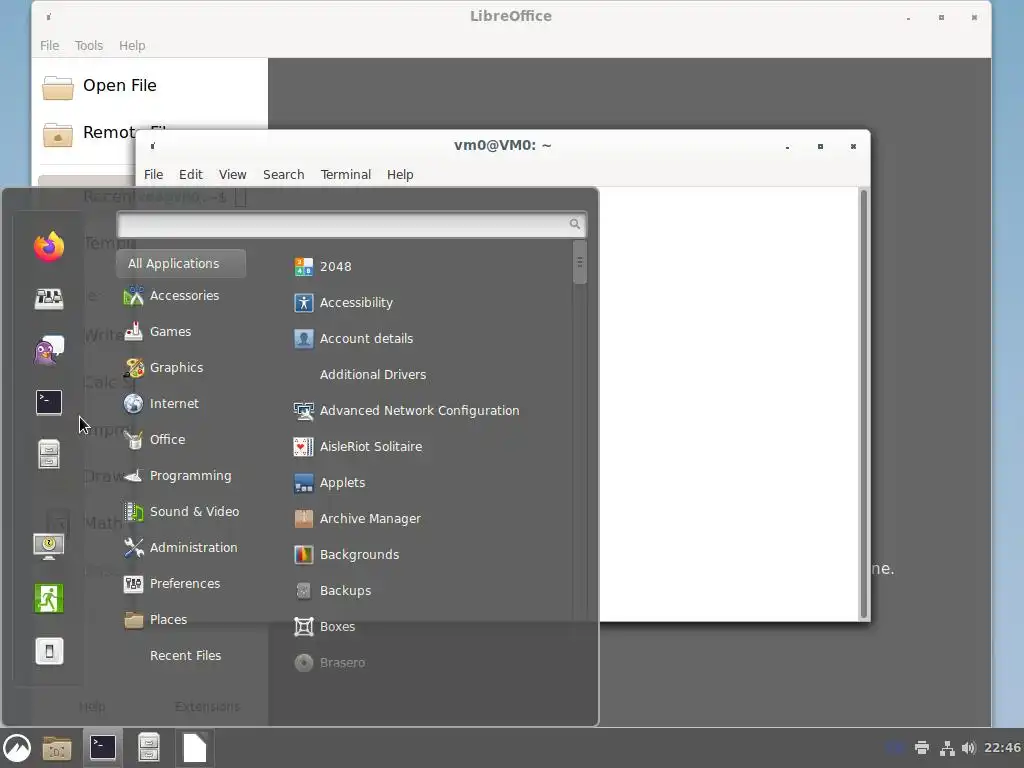Viewport: 1024px width, 768px height.
Task: Open LibreOffice Tools menu
Action: (x=89, y=45)
